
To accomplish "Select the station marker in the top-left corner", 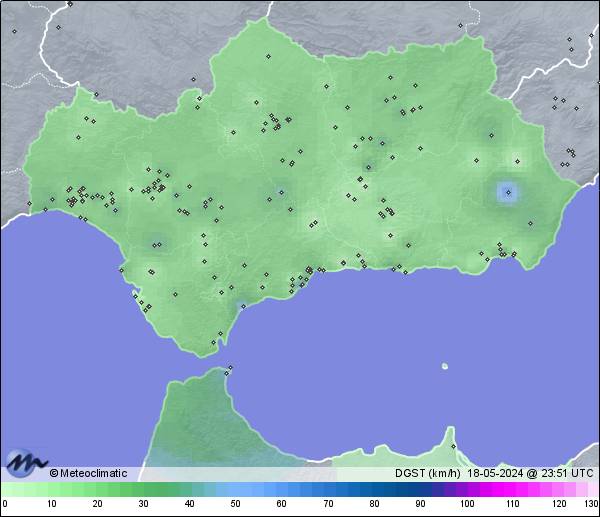I will click(15, 31).
